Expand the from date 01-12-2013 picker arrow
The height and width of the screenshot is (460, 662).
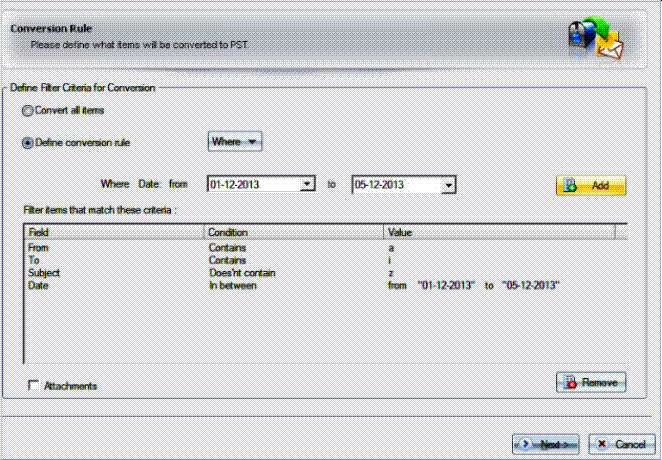tap(307, 184)
